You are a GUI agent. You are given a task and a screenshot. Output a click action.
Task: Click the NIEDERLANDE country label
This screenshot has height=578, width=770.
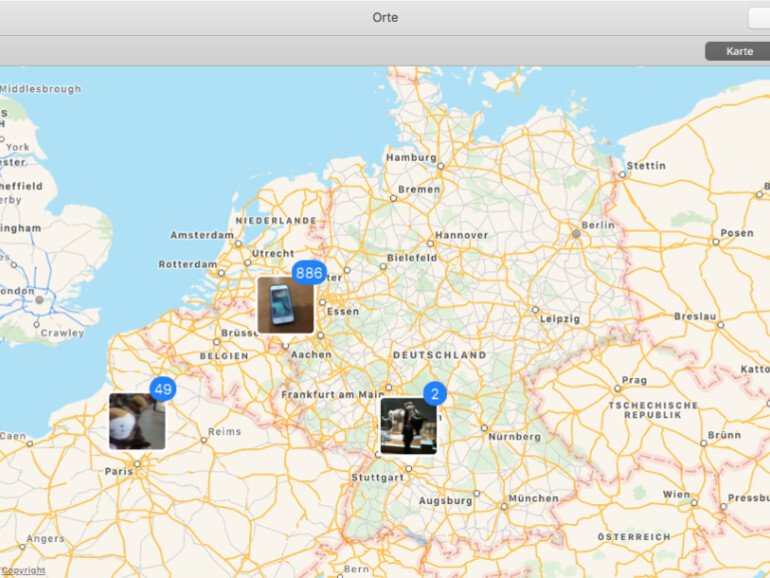pos(276,220)
